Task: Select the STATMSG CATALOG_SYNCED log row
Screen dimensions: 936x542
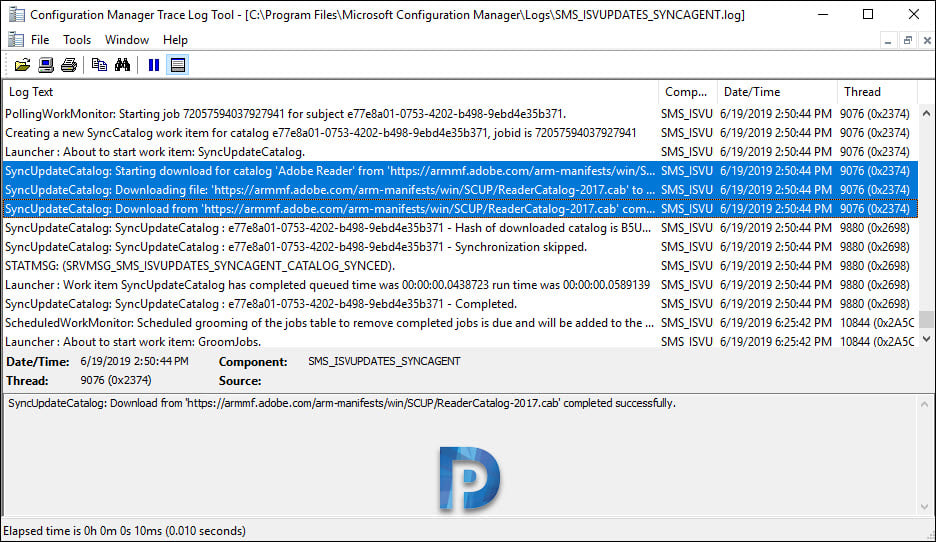Action: (x=460, y=266)
